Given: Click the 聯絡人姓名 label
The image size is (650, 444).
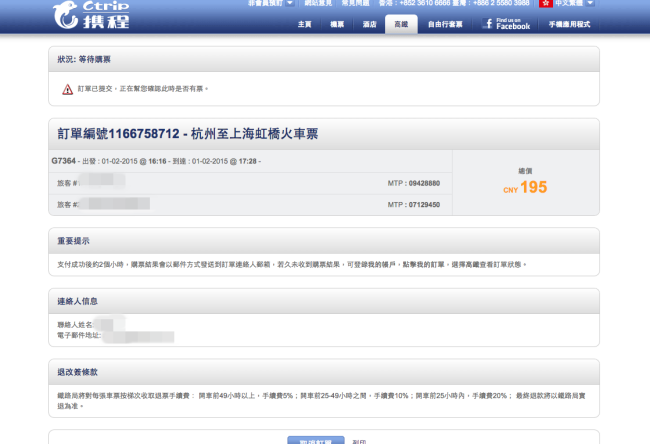Looking at the screenshot, I should click(75, 325).
